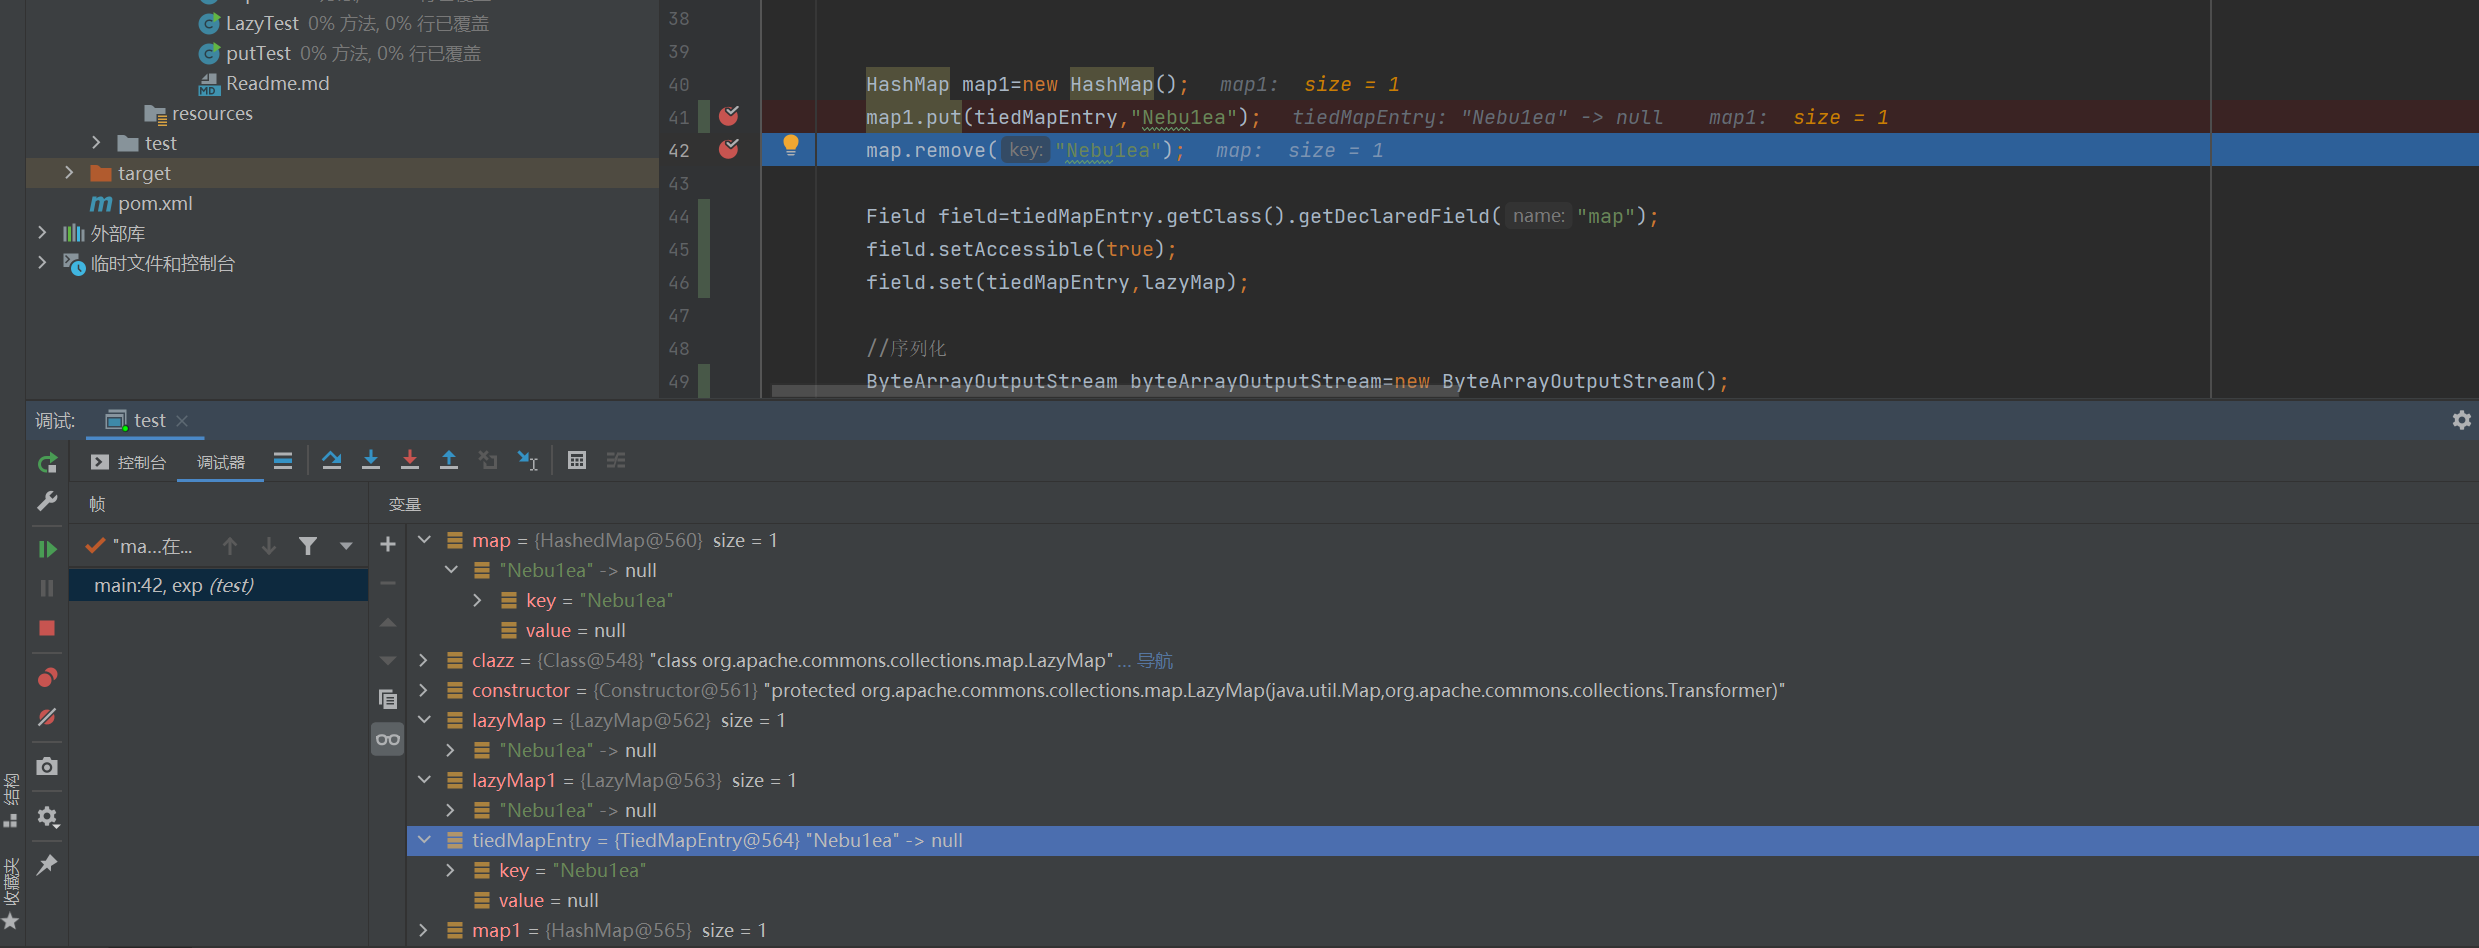The image size is (2479, 948).
Task: Click the Step Out icon
Action: tap(449, 460)
